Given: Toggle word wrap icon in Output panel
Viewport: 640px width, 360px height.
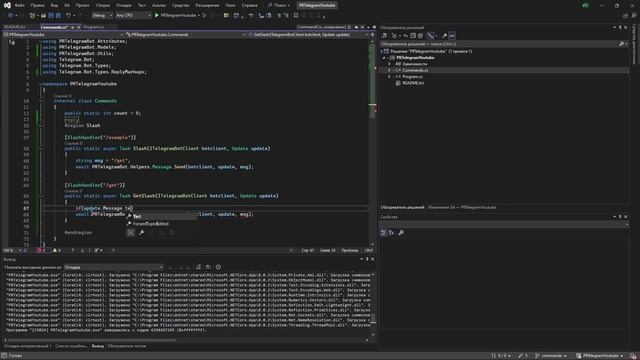Looking at the screenshot, I should [x=208, y=267].
